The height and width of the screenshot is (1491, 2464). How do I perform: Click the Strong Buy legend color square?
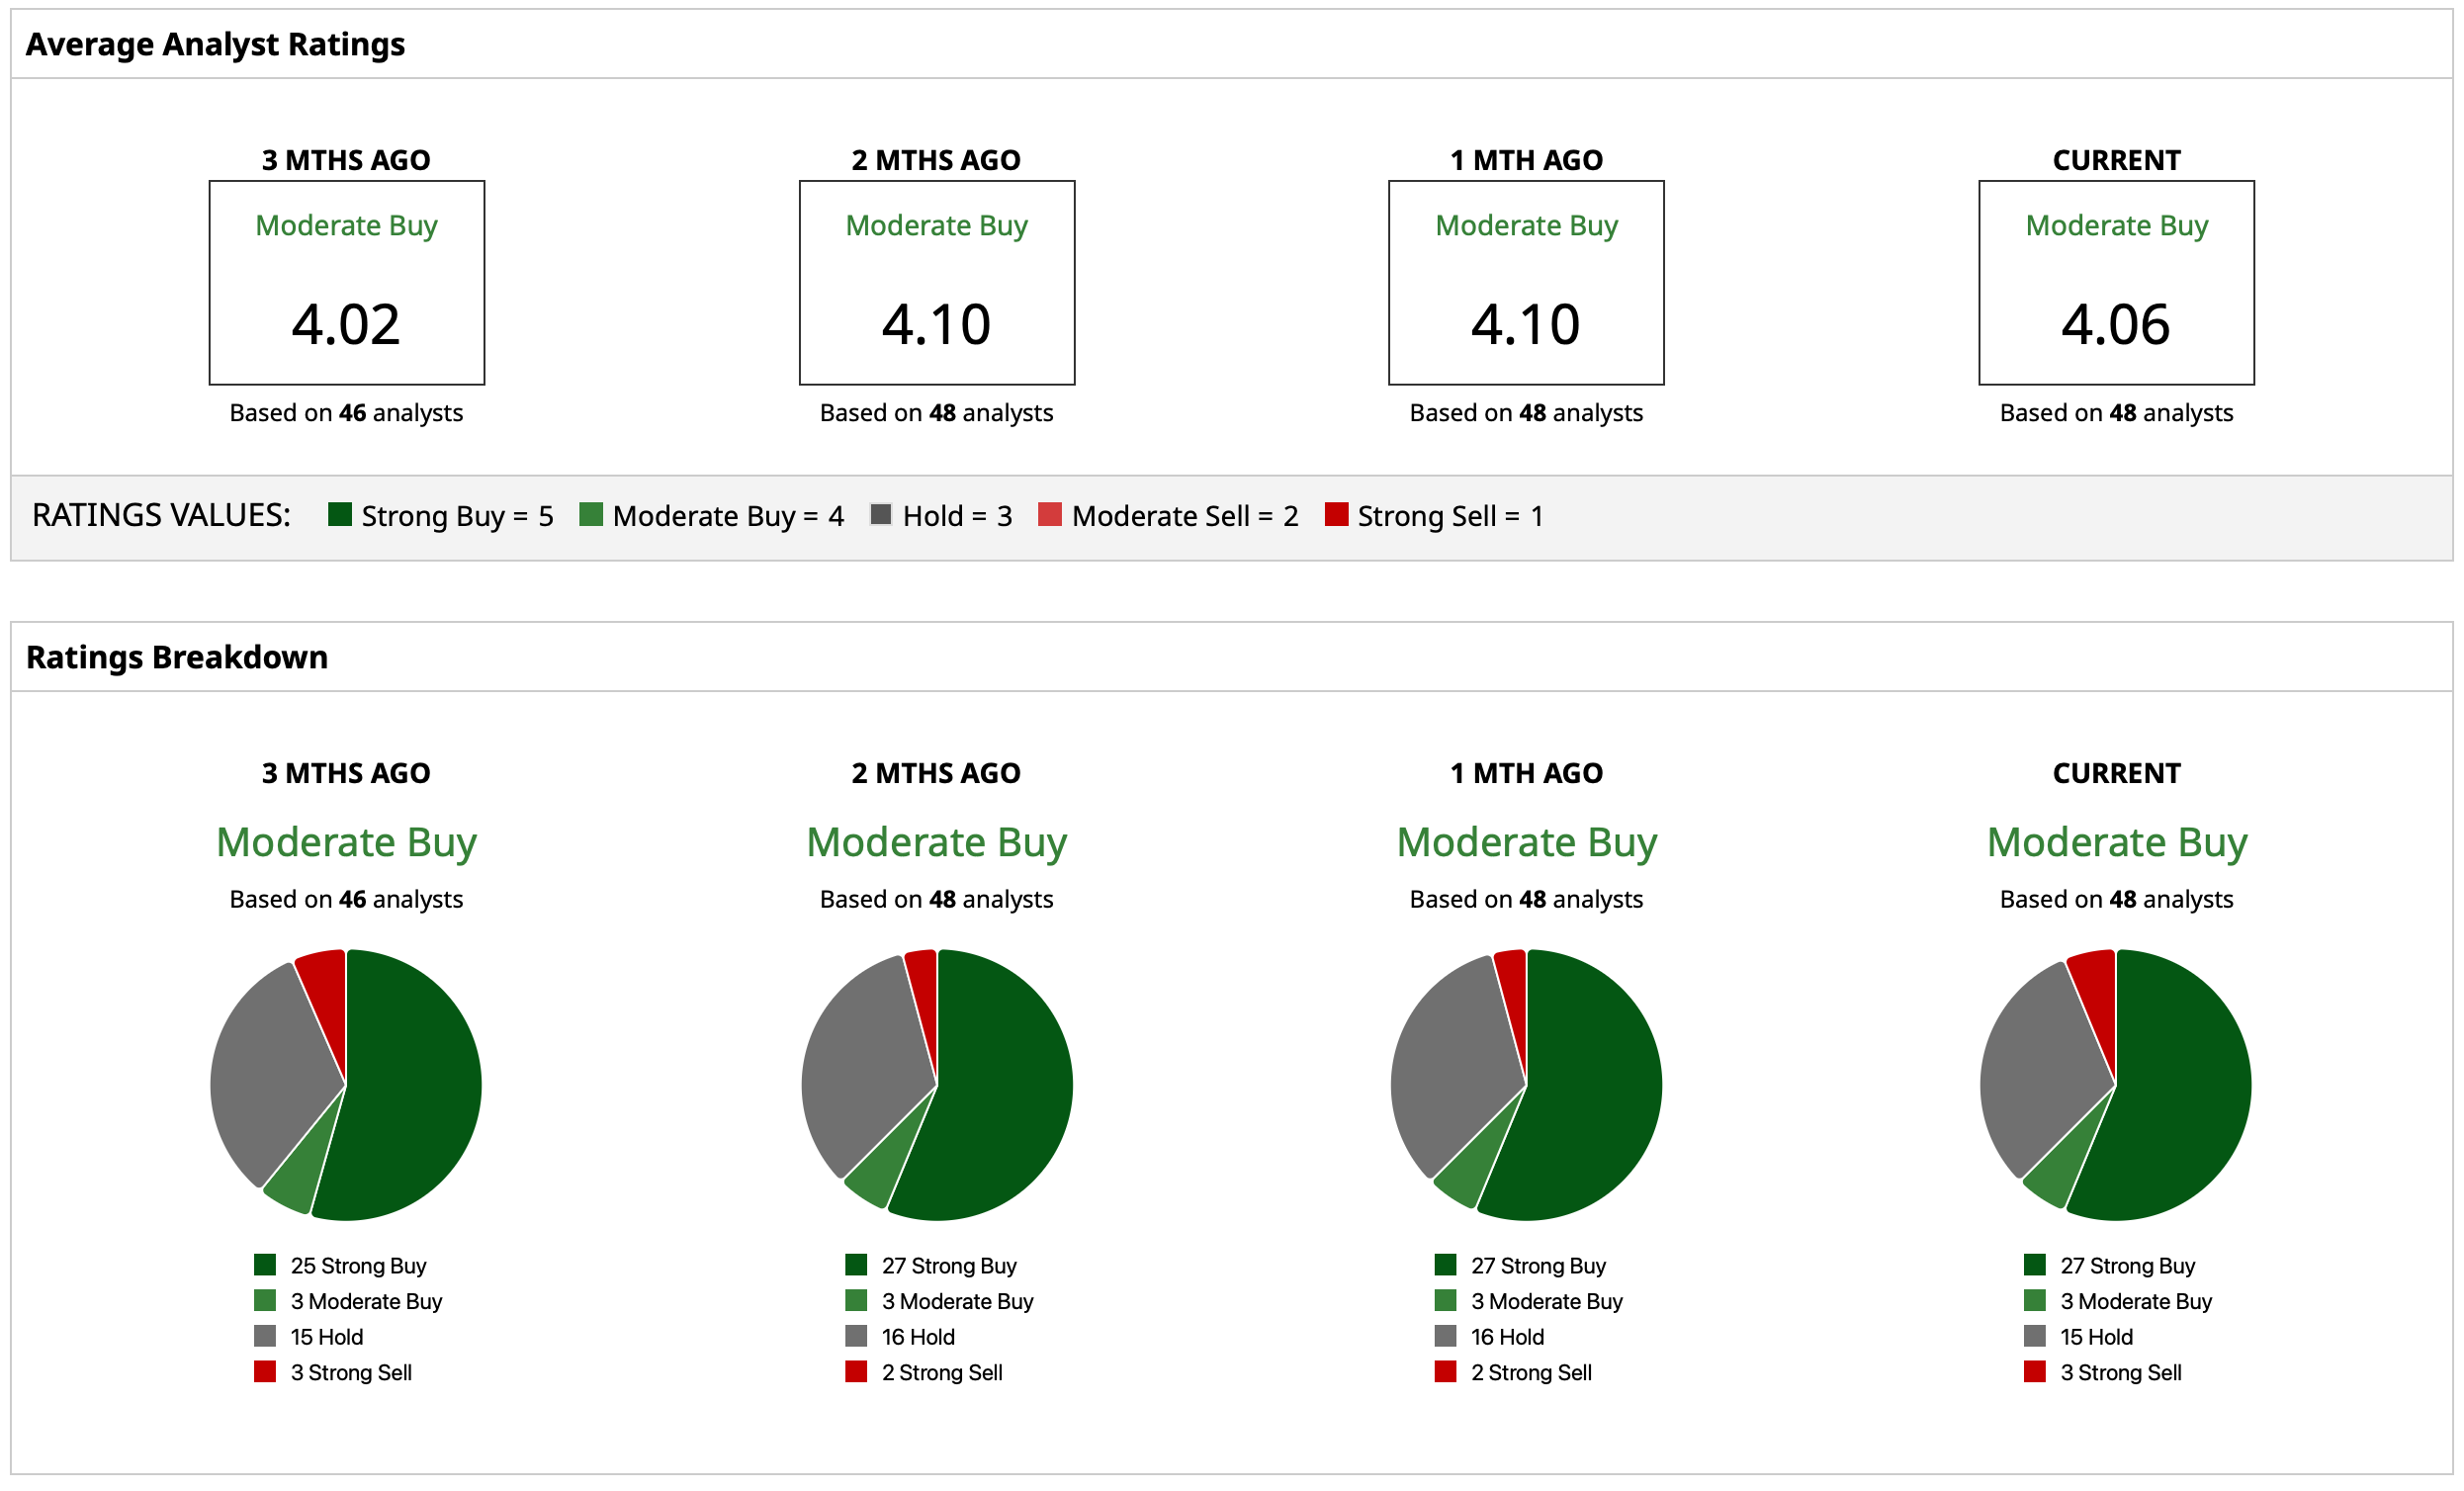click(x=339, y=515)
